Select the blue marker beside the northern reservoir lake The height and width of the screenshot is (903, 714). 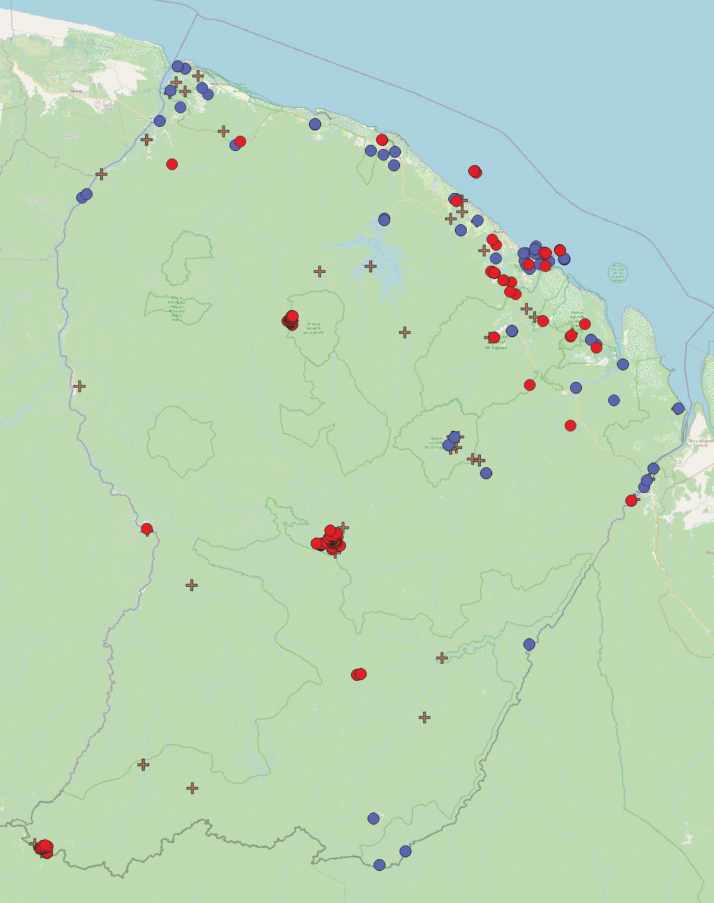384,219
